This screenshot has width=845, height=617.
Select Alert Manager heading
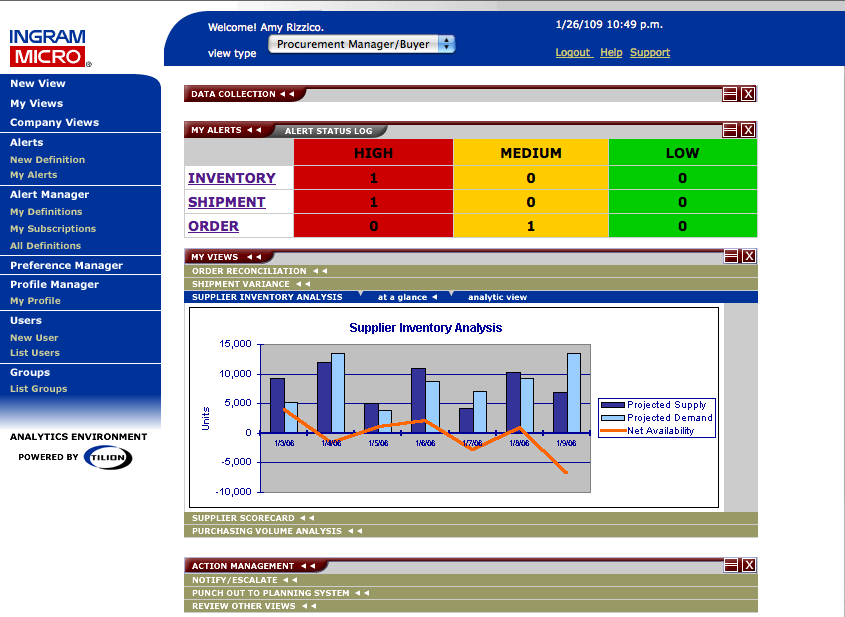click(x=50, y=195)
